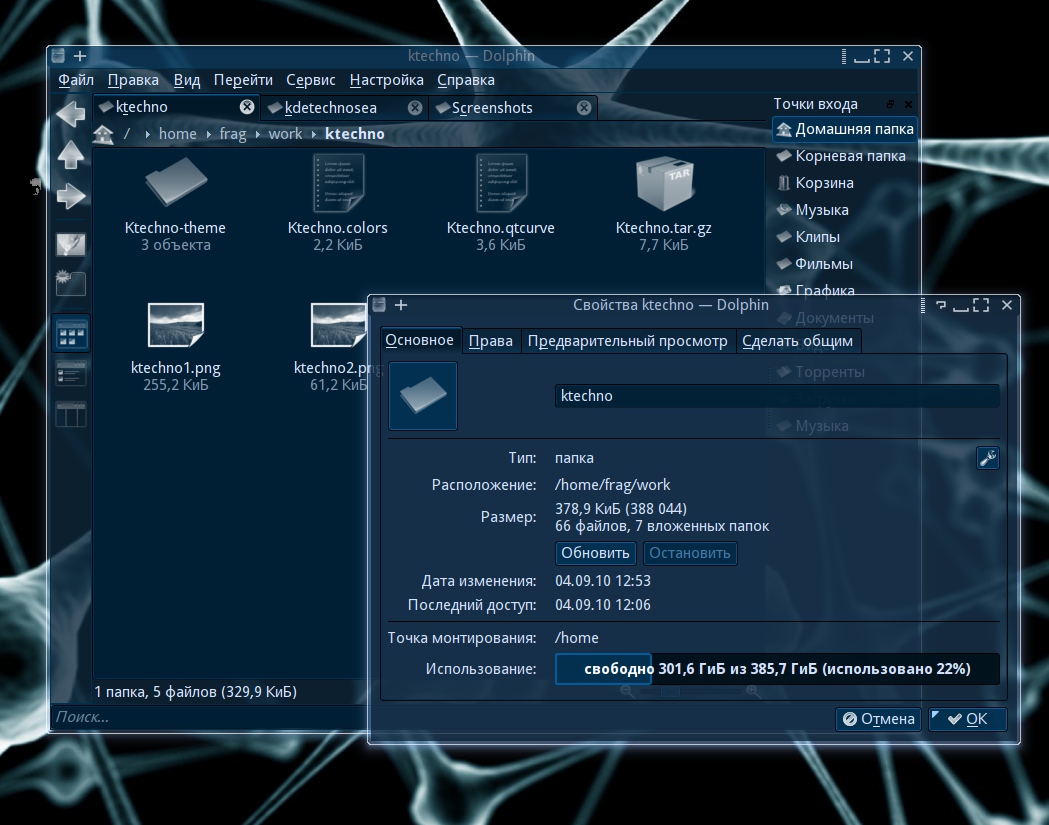Click the Отмена button

878,719
